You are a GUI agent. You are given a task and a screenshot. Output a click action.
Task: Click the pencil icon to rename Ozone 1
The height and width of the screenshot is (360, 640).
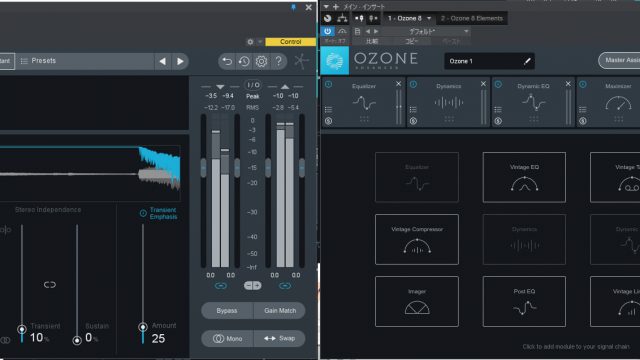point(527,61)
